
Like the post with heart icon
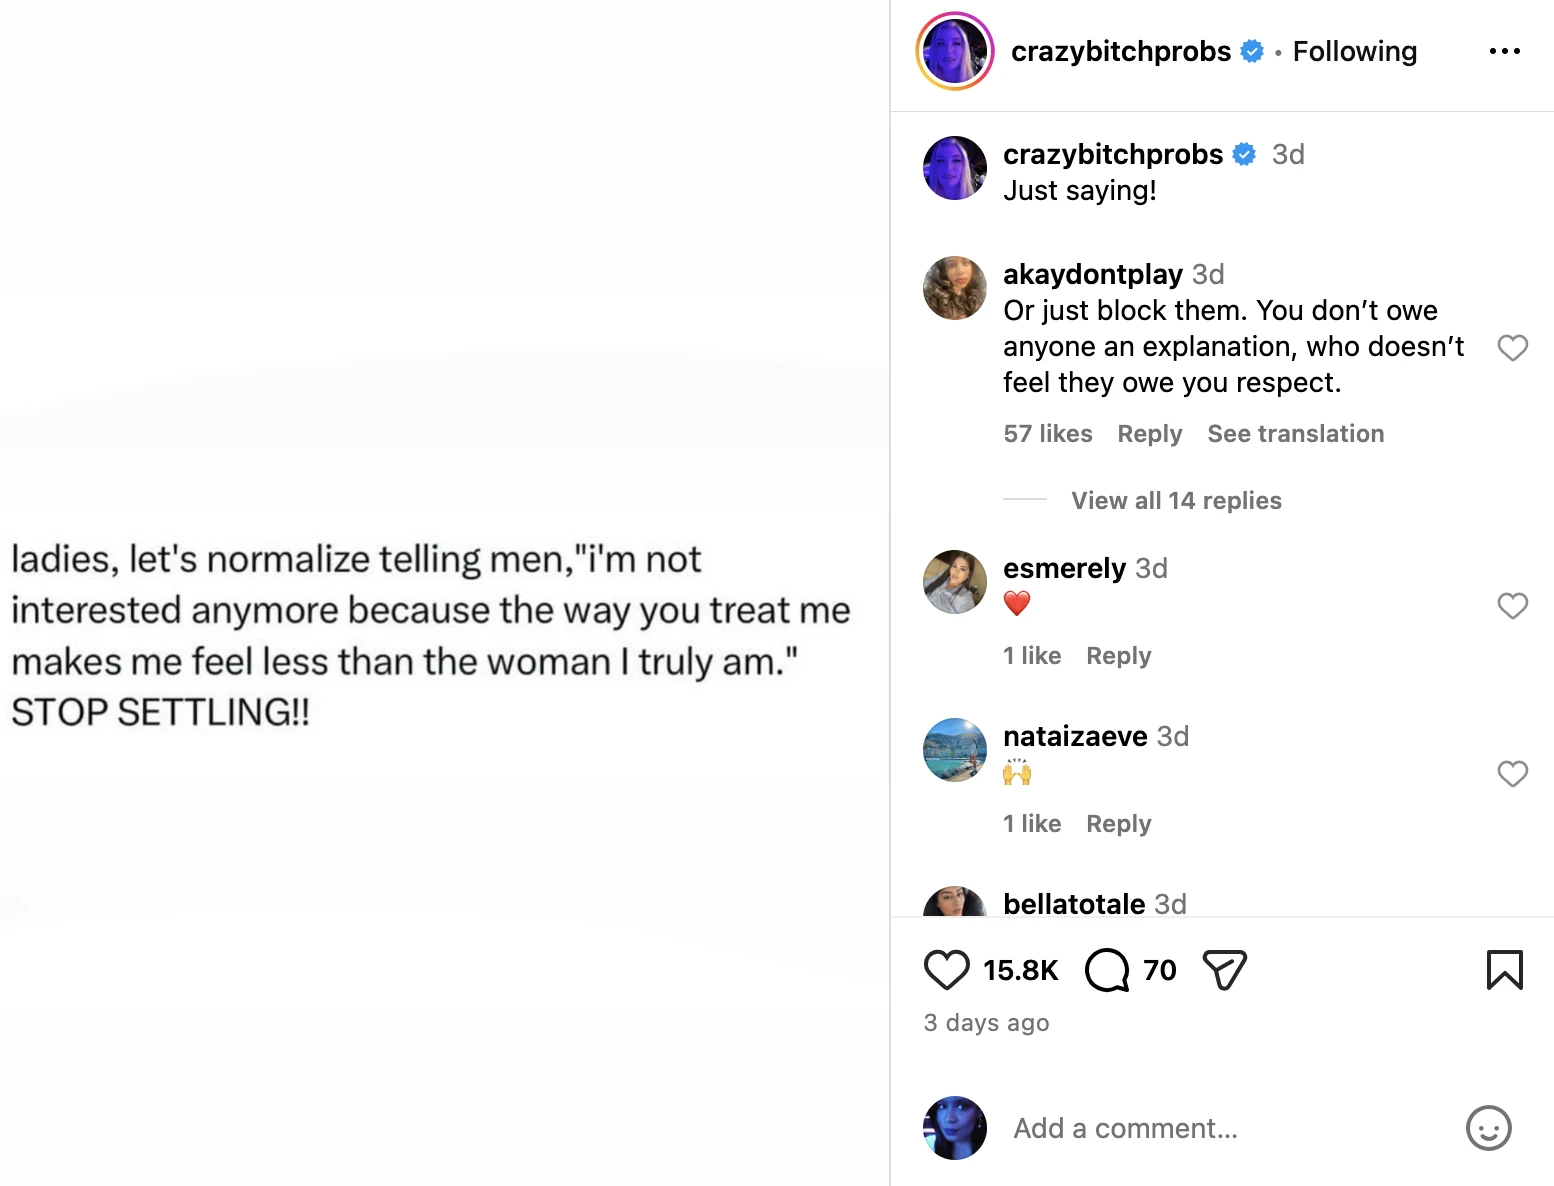[946, 970]
